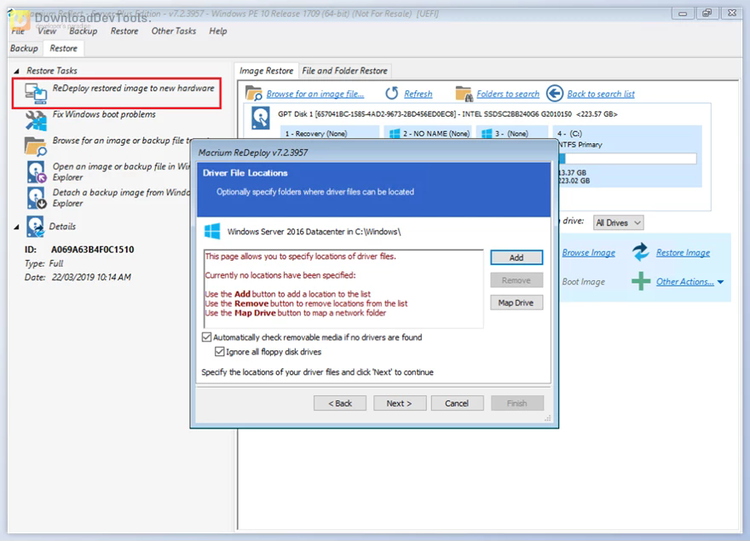This screenshot has height=541, width=750.
Task: Click the Browse for an image file folder icon
Action: pos(254,93)
